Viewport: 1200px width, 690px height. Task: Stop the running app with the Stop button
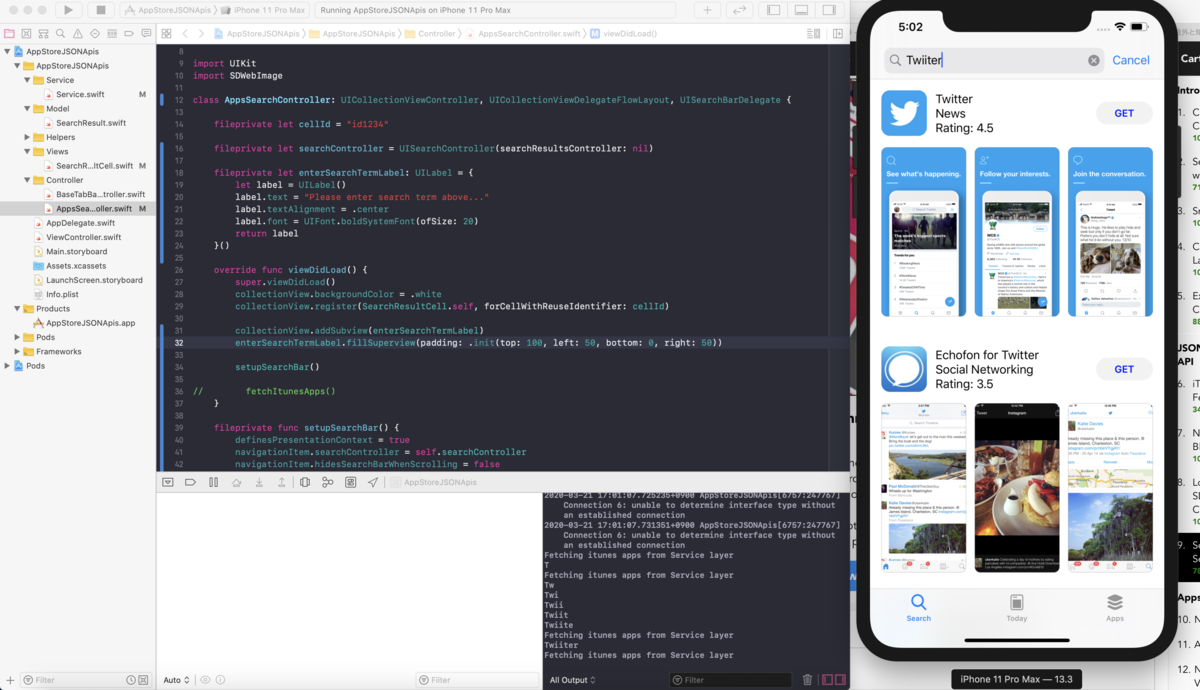point(100,10)
